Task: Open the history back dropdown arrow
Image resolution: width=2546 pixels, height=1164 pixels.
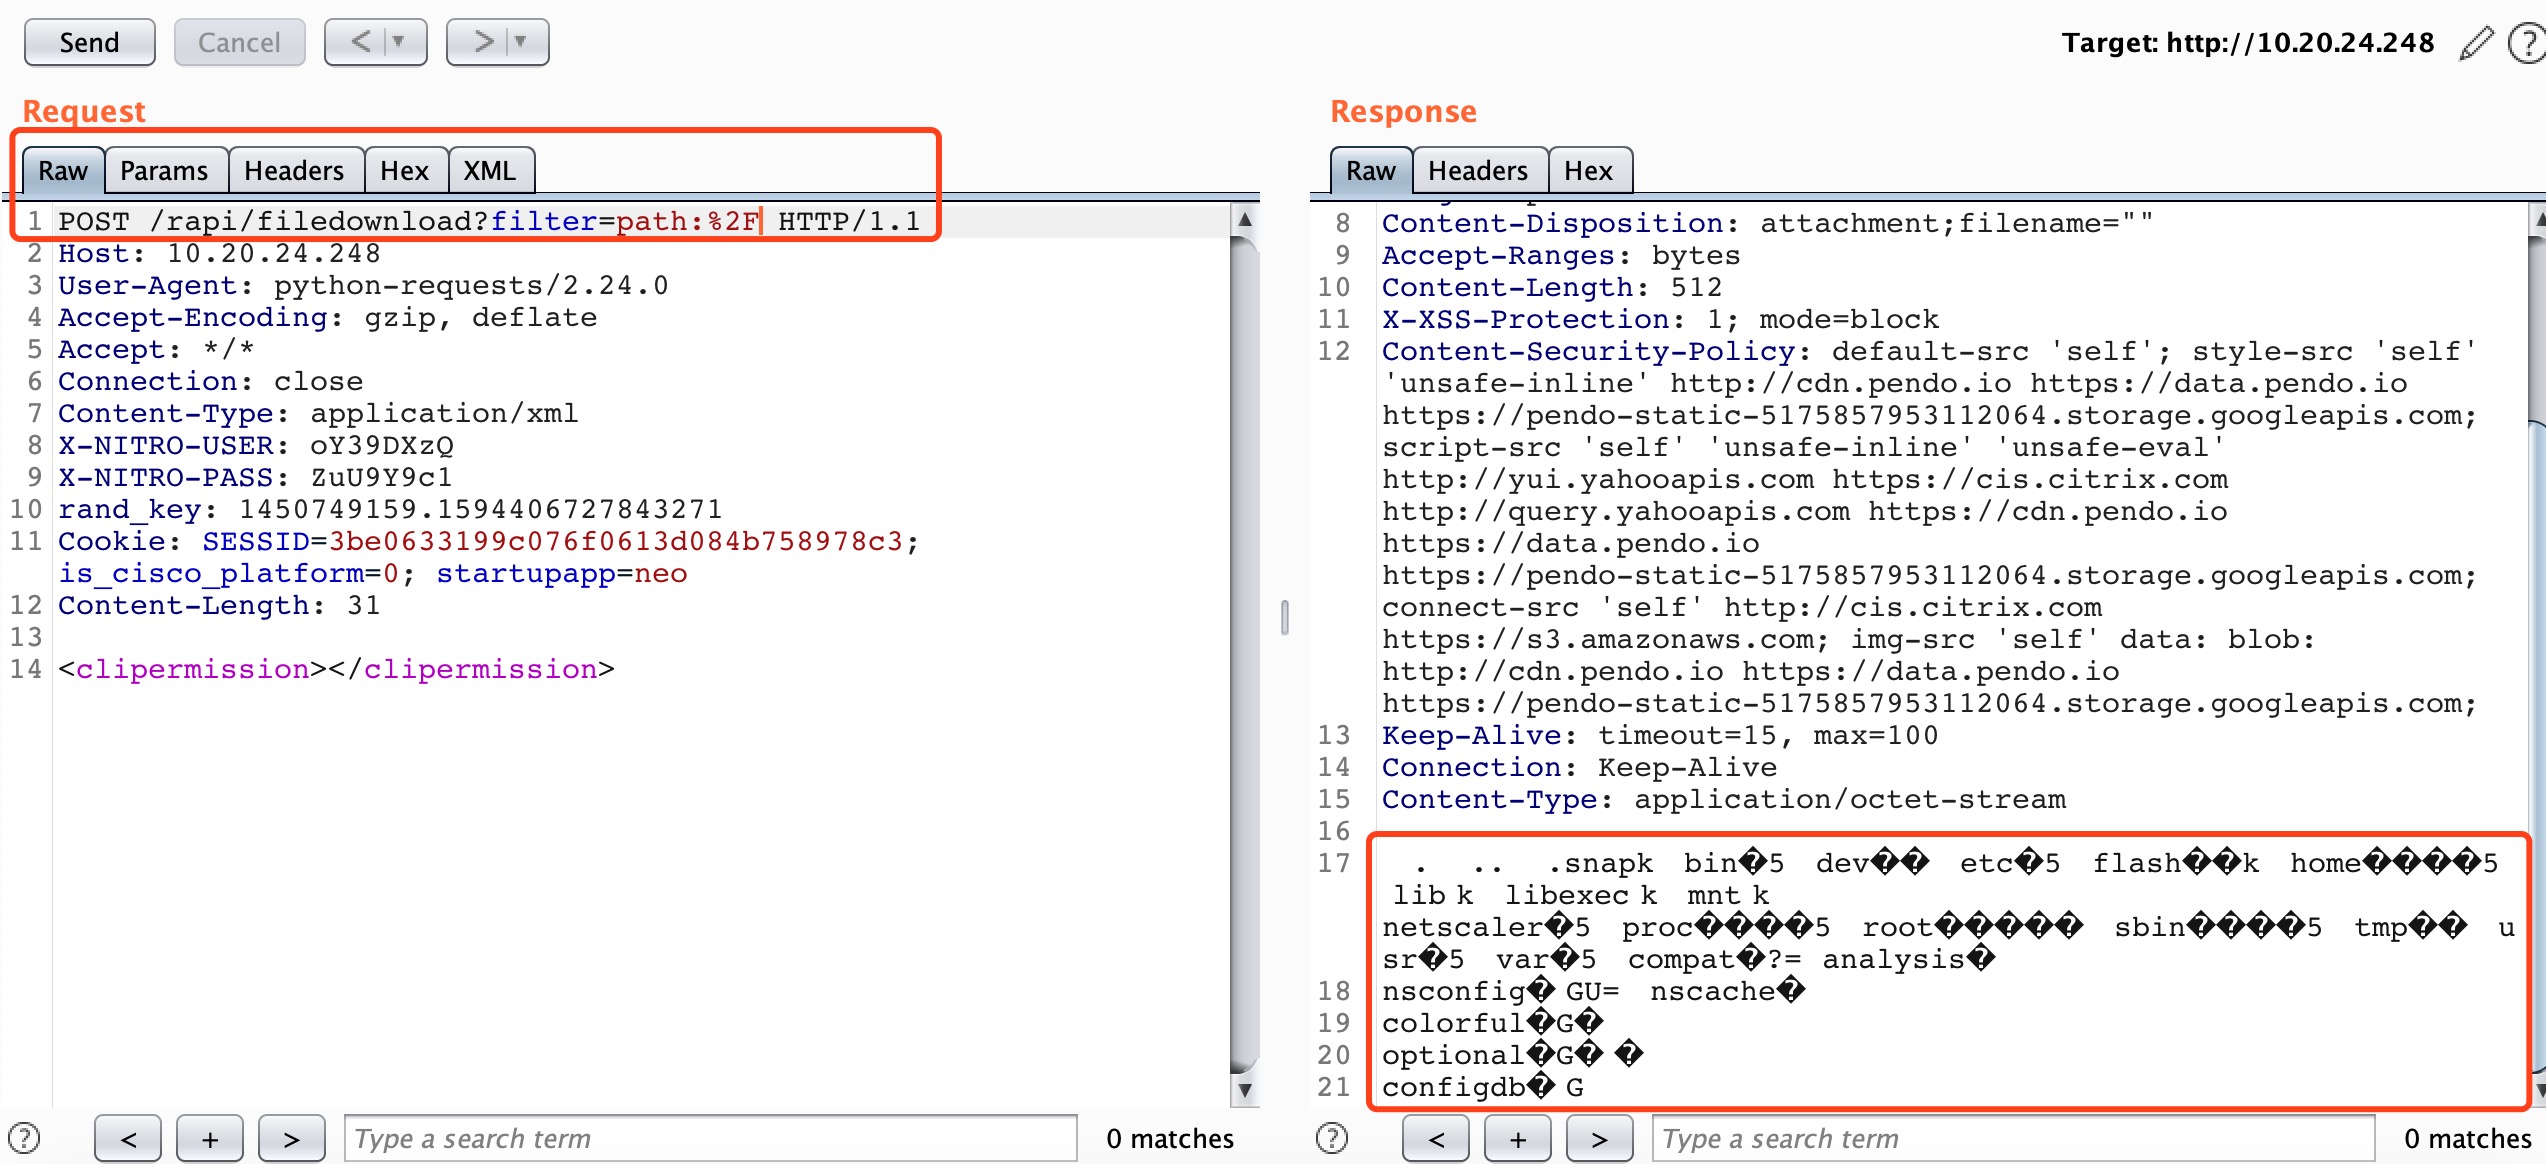Action: [399, 42]
